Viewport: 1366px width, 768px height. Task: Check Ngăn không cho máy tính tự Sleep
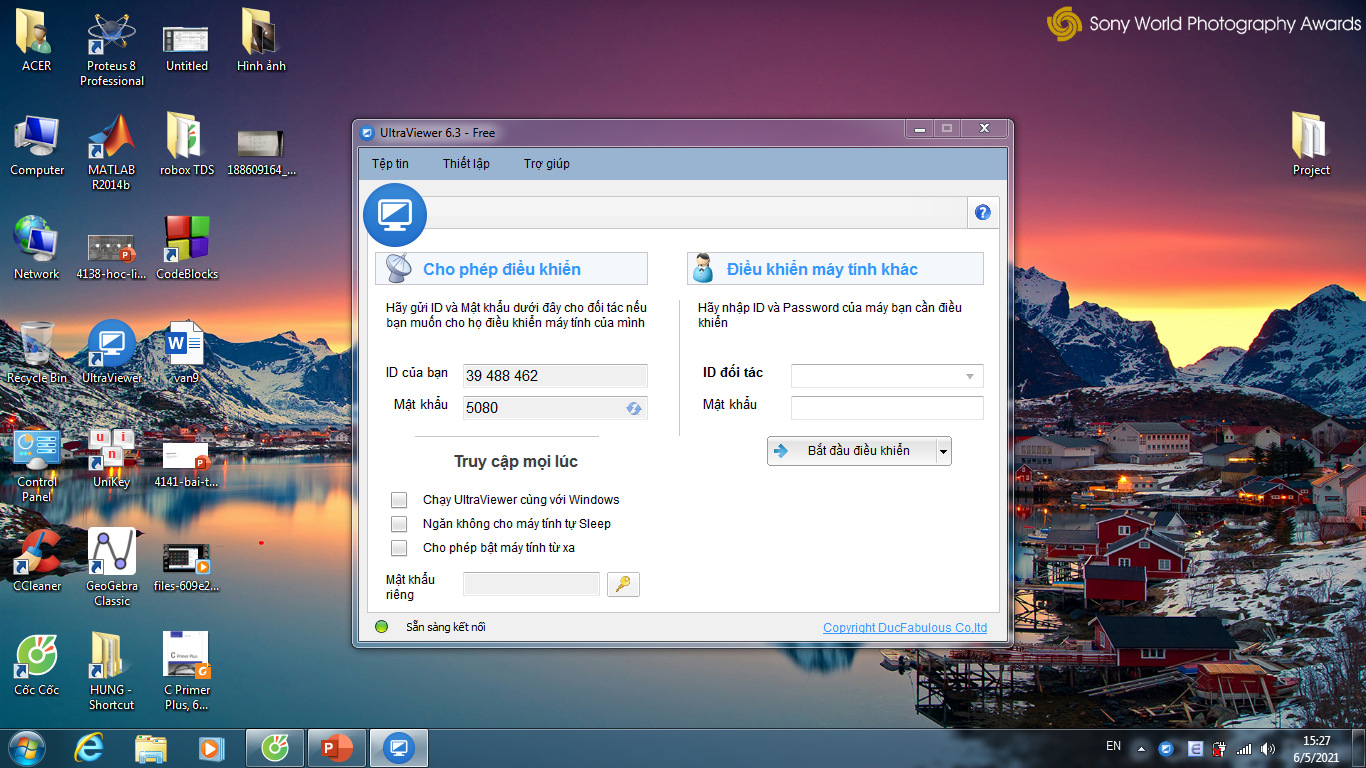(399, 524)
